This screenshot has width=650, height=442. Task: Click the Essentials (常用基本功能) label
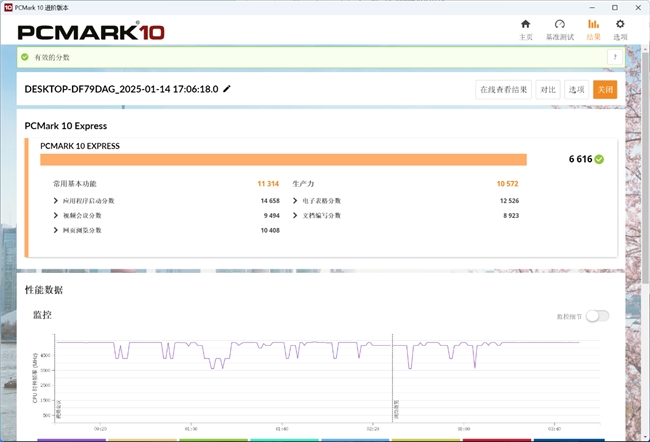75,184
